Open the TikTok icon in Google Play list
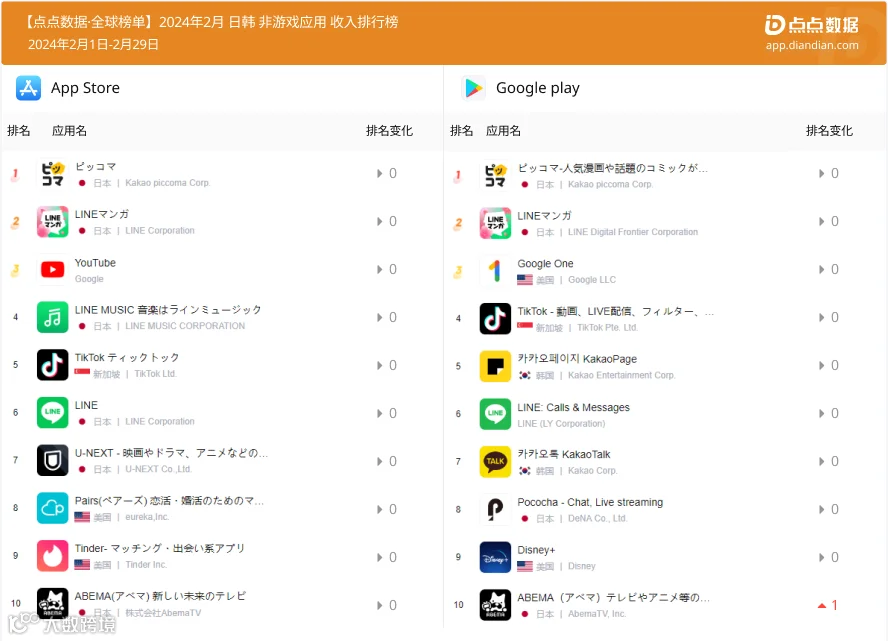Image resolution: width=888 pixels, height=641 pixels. (x=495, y=318)
